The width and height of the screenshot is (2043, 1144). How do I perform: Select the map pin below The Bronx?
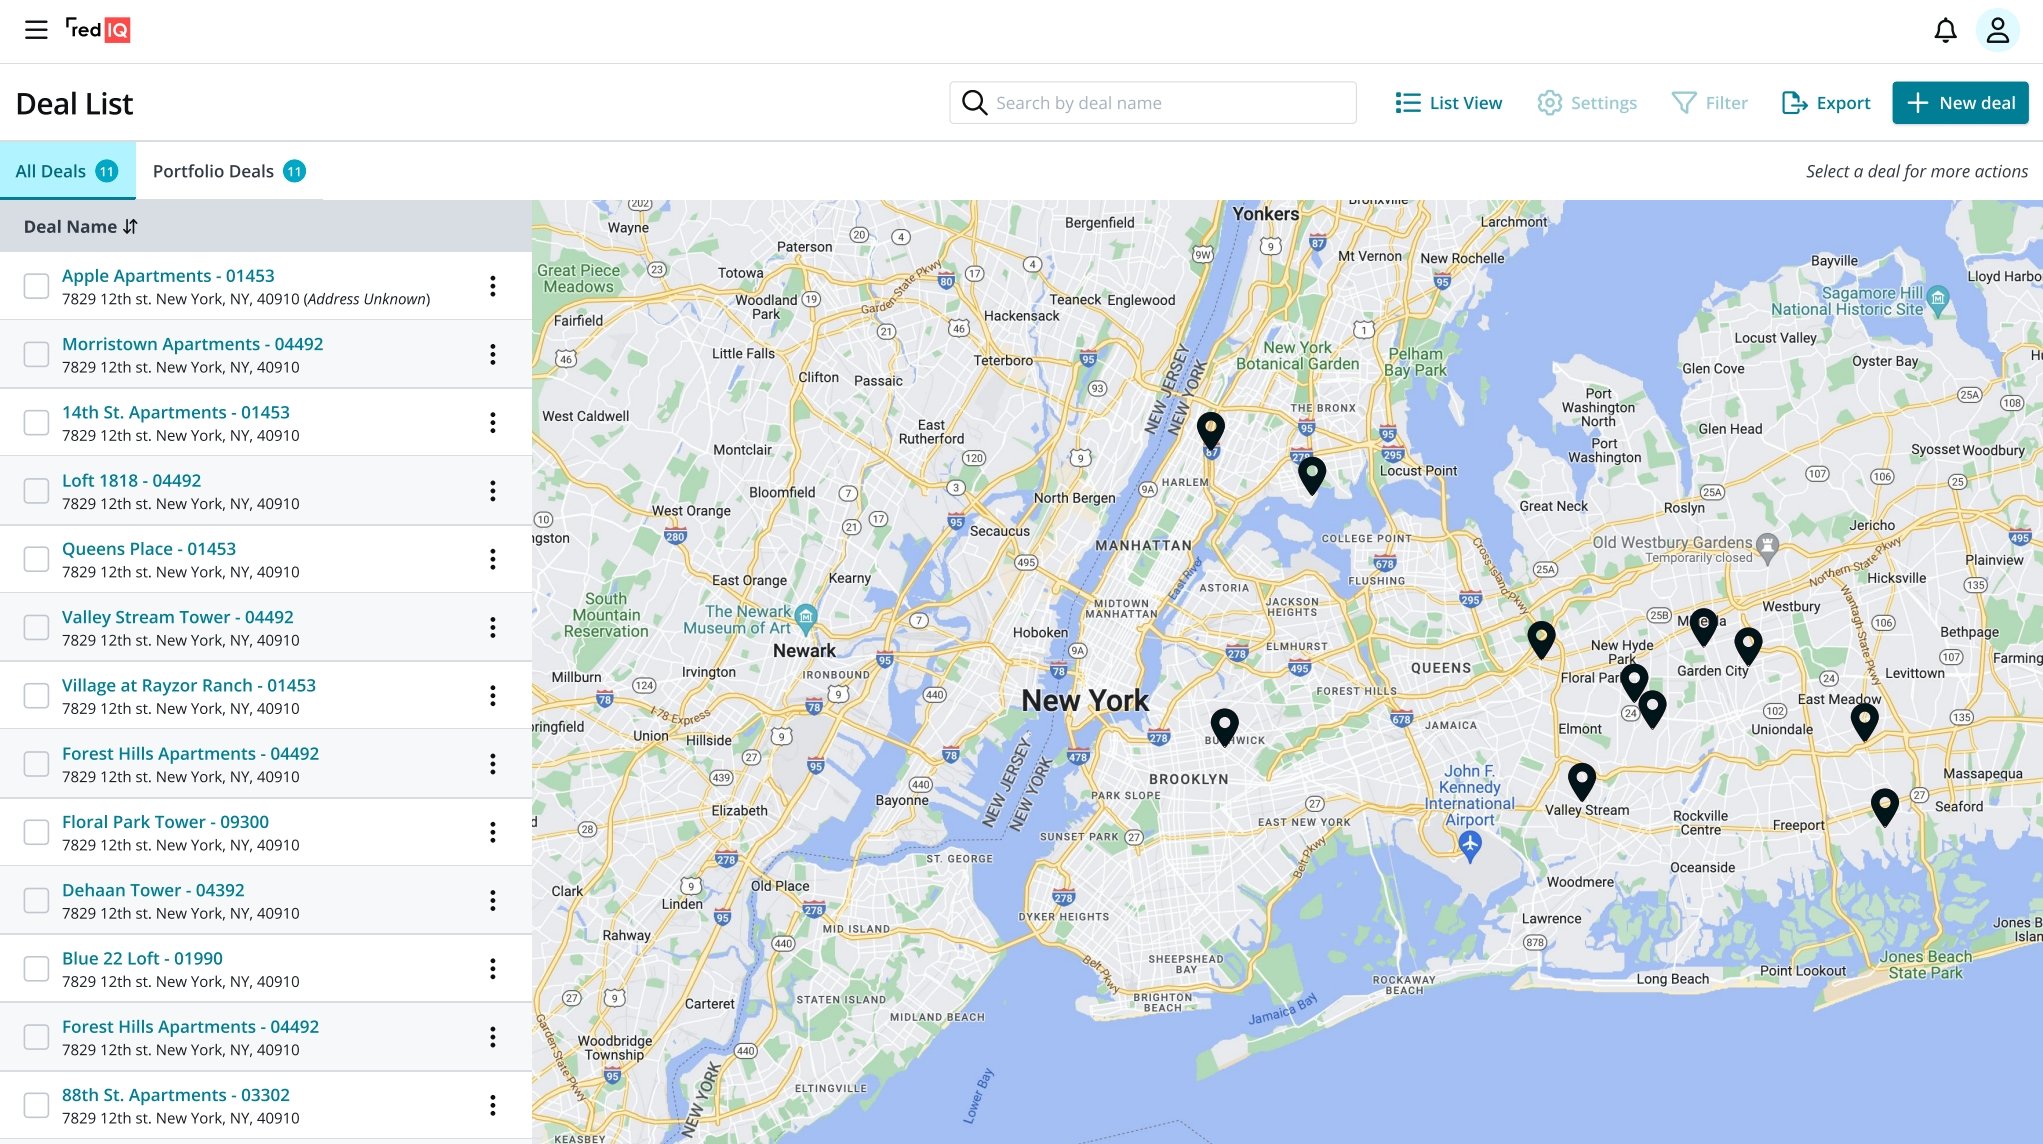(1312, 475)
